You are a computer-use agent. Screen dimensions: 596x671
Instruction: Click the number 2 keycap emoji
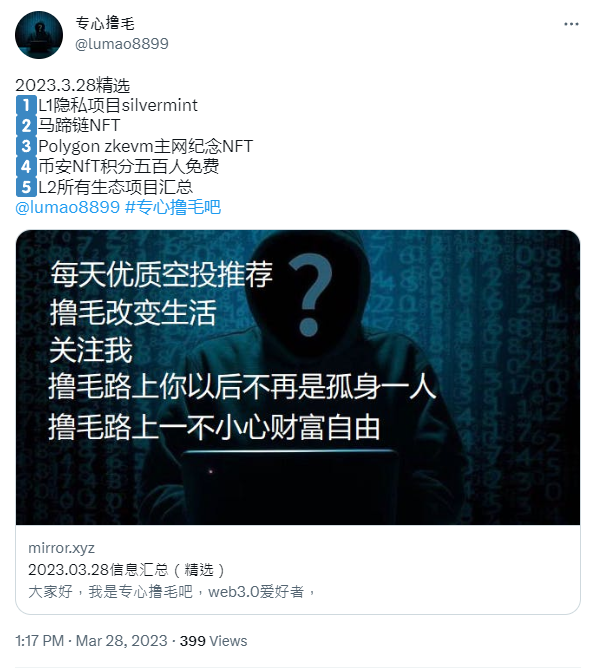click(26, 126)
